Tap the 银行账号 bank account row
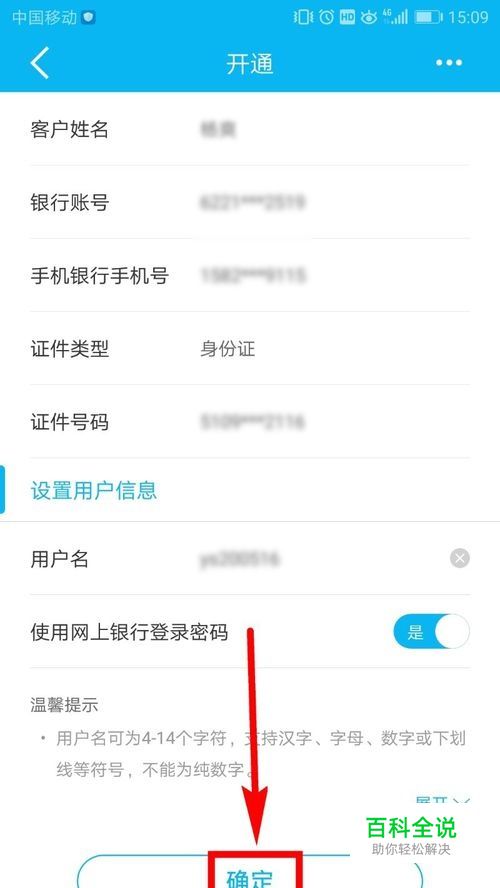500x888 pixels. tap(250, 202)
